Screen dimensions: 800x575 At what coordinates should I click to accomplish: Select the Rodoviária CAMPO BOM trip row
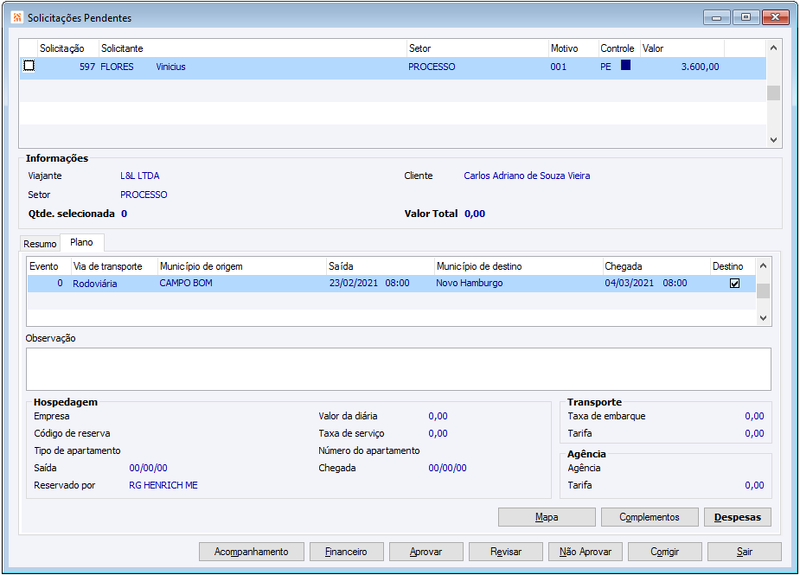391,283
